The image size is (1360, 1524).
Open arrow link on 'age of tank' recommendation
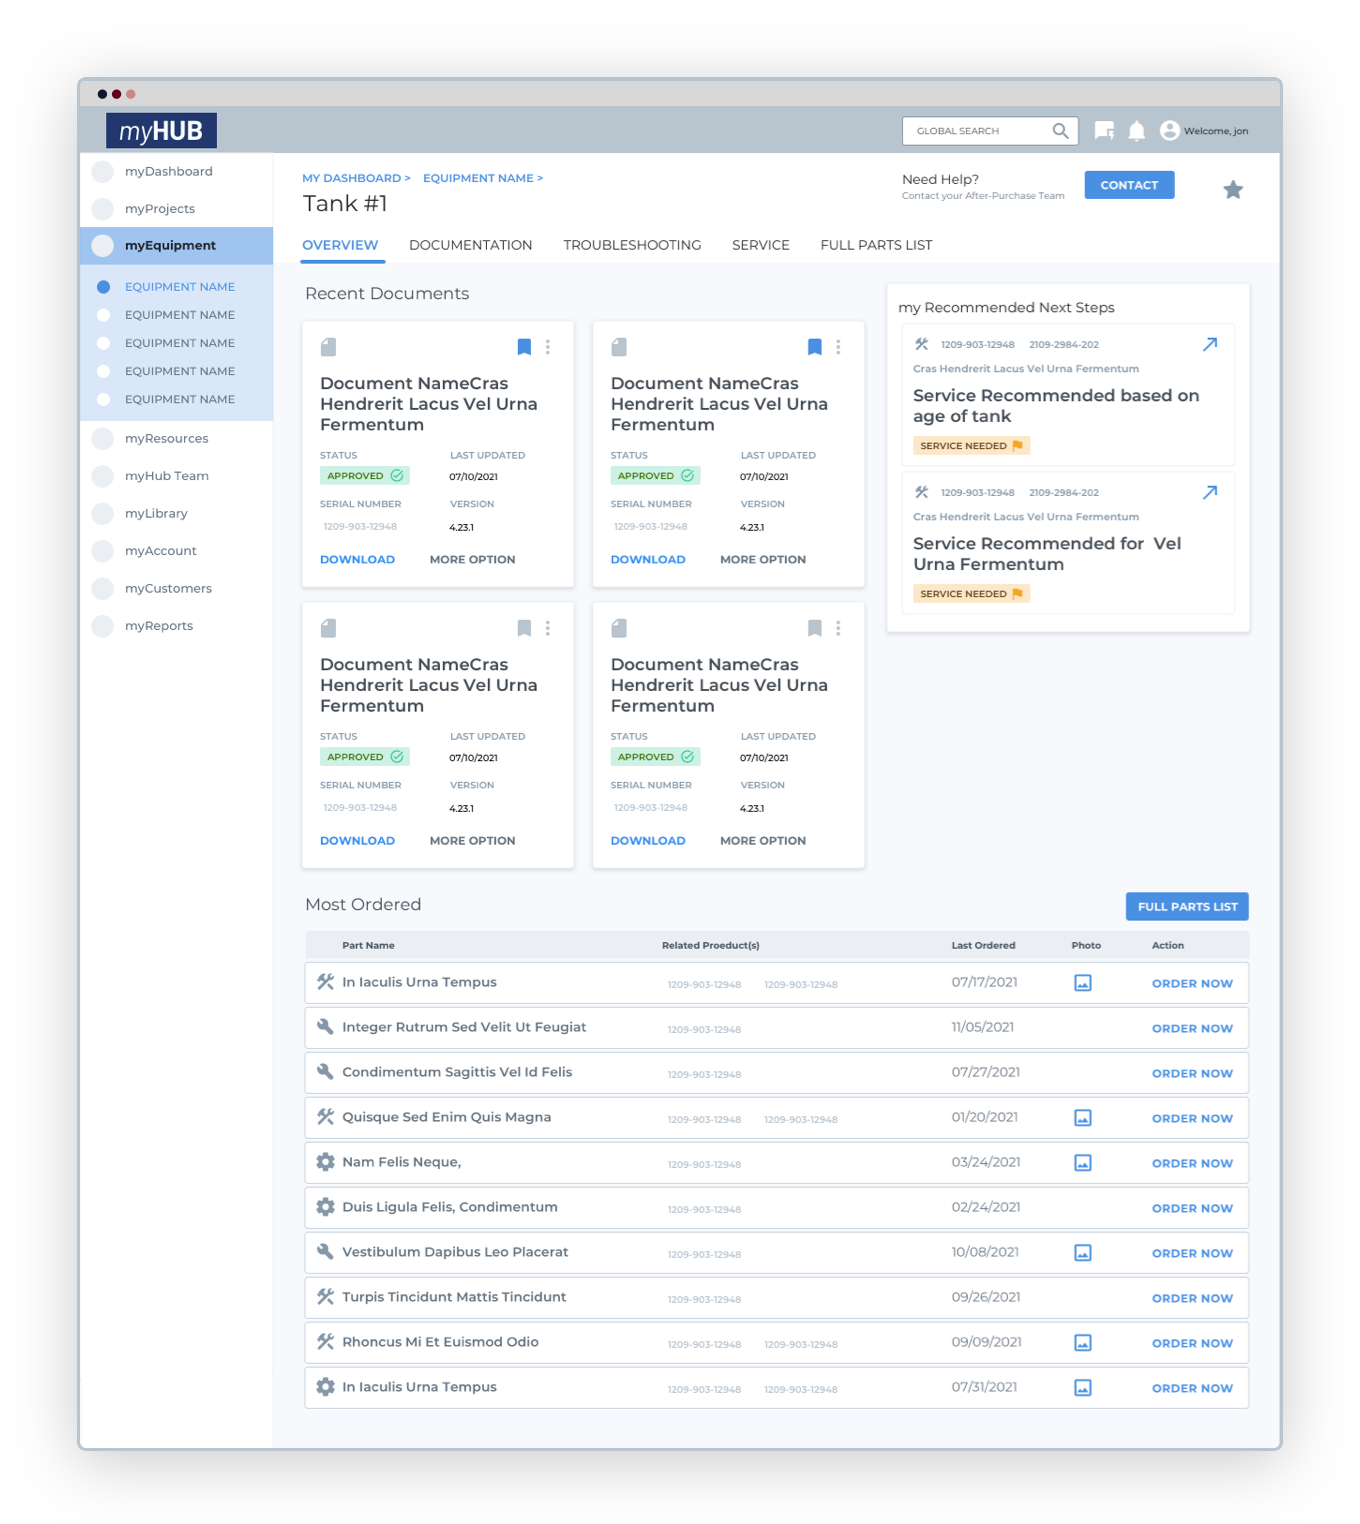pyautogui.click(x=1210, y=344)
